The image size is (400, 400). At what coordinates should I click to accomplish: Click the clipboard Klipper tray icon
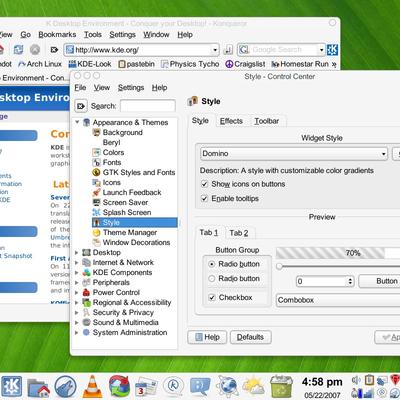369,380
